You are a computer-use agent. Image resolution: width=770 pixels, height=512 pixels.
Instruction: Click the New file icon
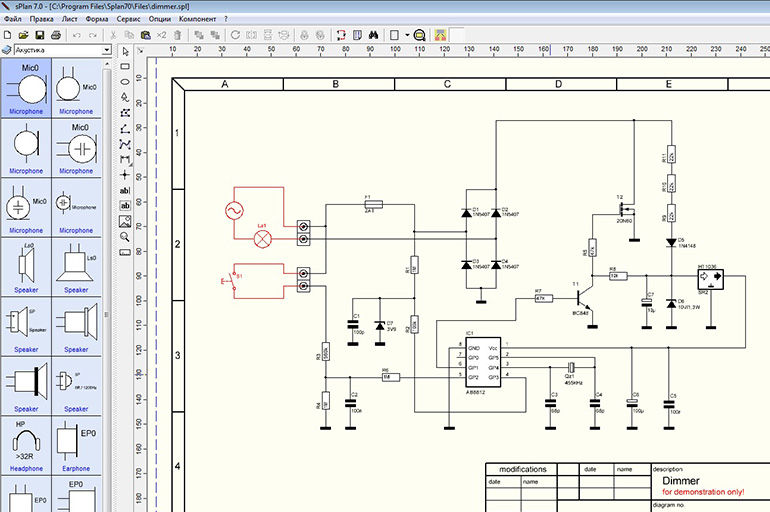point(7,35)
